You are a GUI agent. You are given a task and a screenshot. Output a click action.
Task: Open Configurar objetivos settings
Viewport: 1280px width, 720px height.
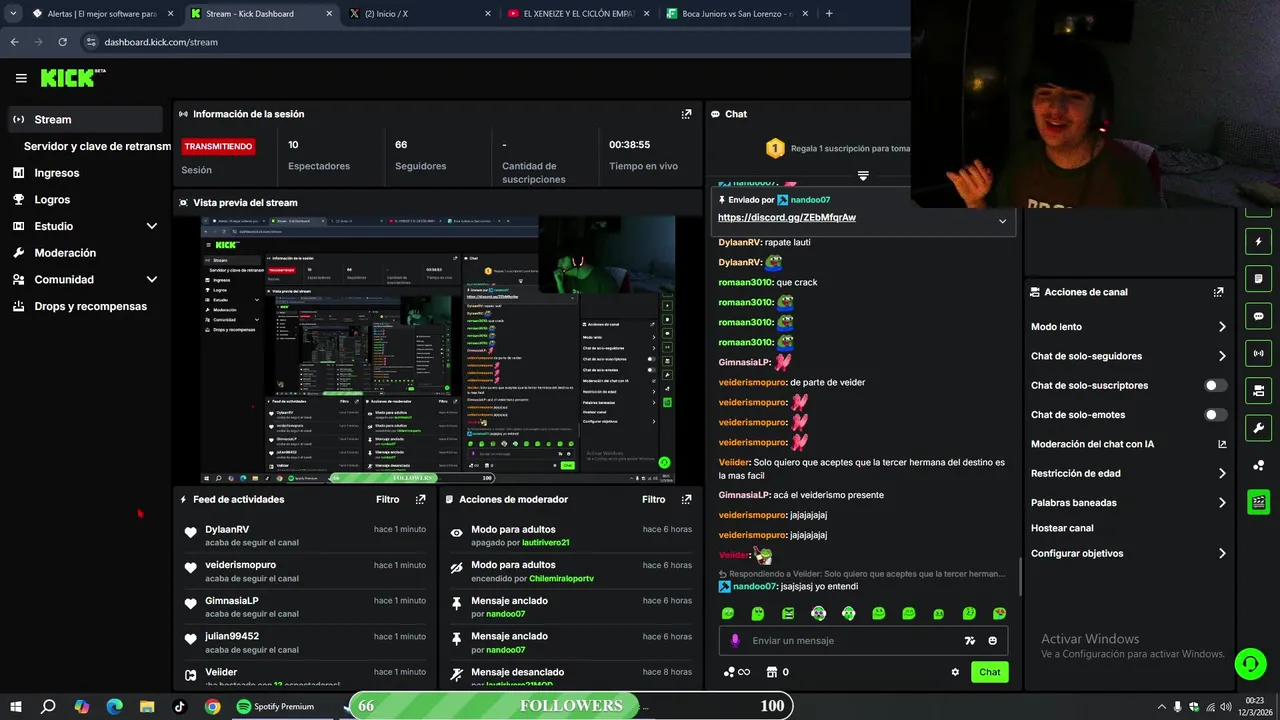click(x=1129, y=554)
